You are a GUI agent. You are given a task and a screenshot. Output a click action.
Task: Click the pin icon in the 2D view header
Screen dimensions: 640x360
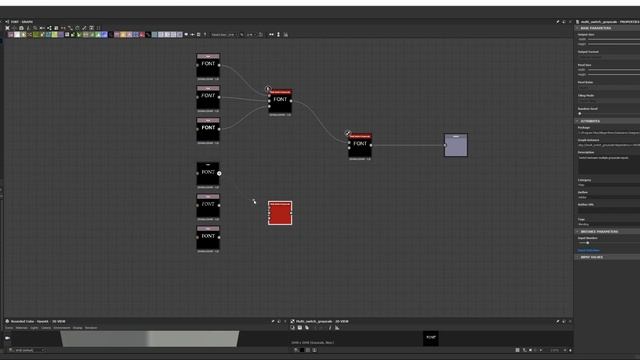pyautogui.click(x=558, y=322)
